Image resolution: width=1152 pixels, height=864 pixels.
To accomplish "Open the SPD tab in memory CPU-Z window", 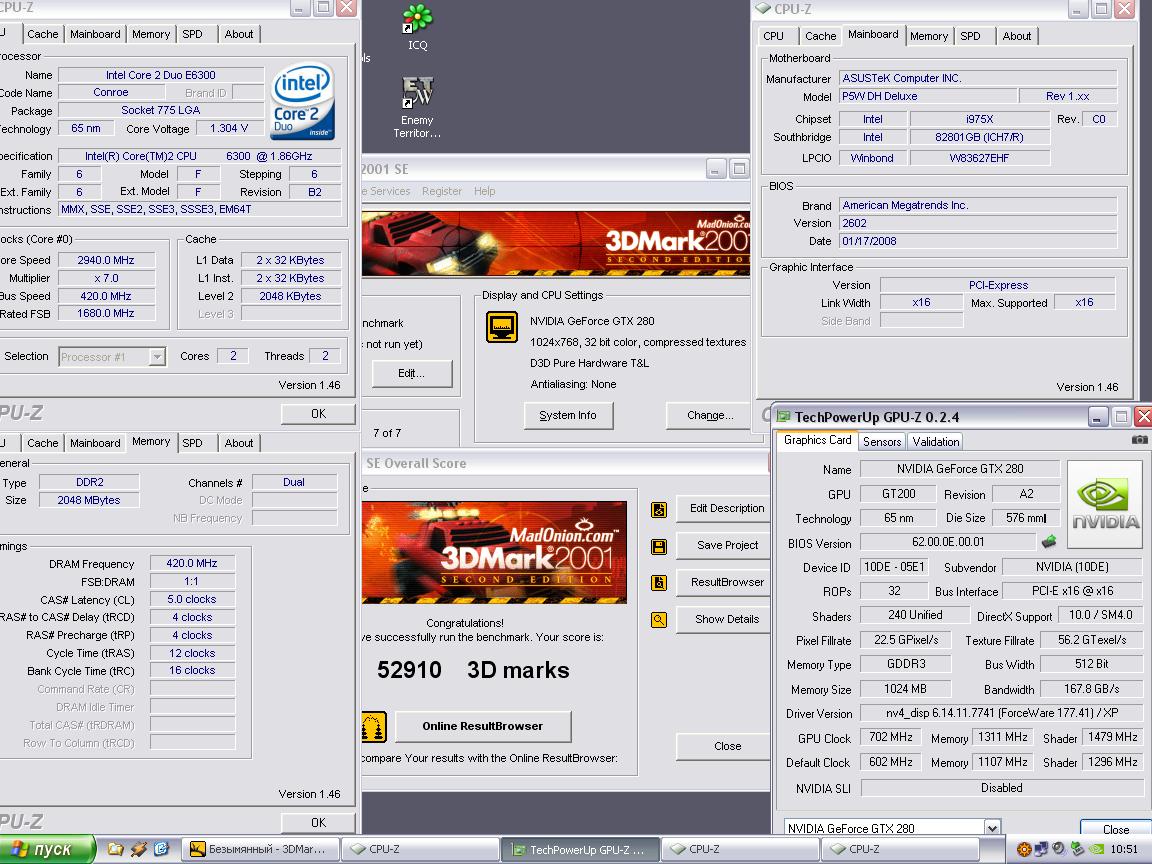I will pyautogui.click(x=192, y=443).
